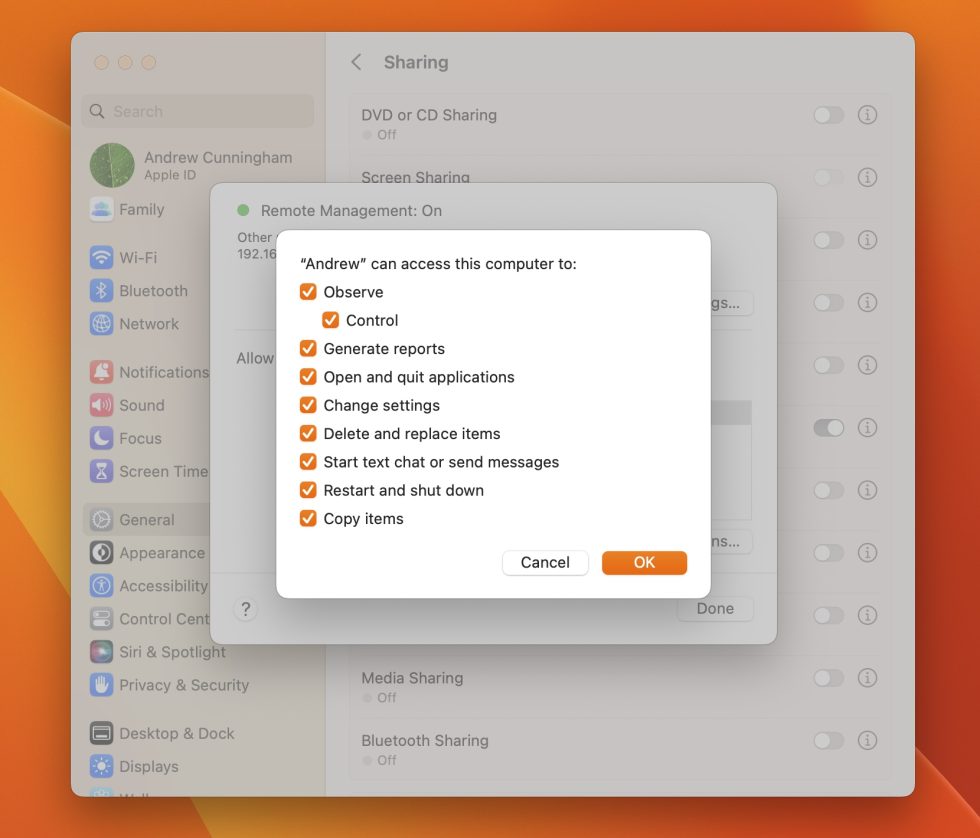Uncheck the Observe permission
Image resolution: width=980 pixels, height=838 pixels.
[309, 291]
